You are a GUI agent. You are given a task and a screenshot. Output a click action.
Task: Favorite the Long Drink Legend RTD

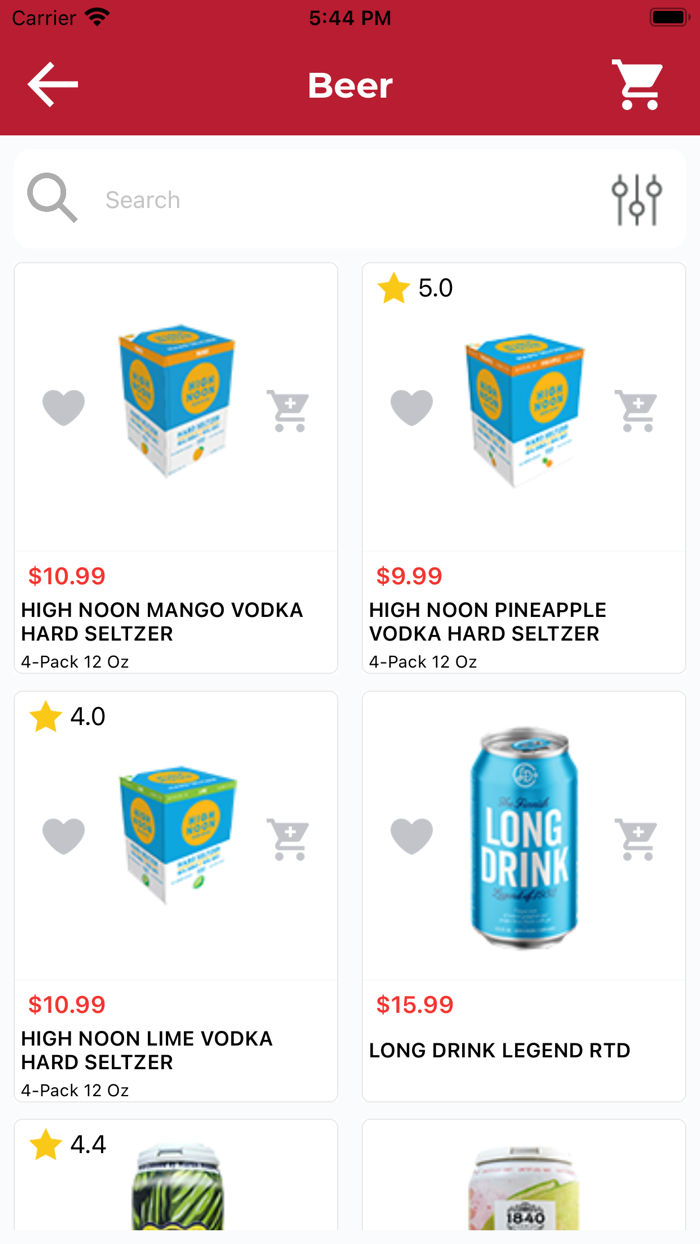coord(412,836)
